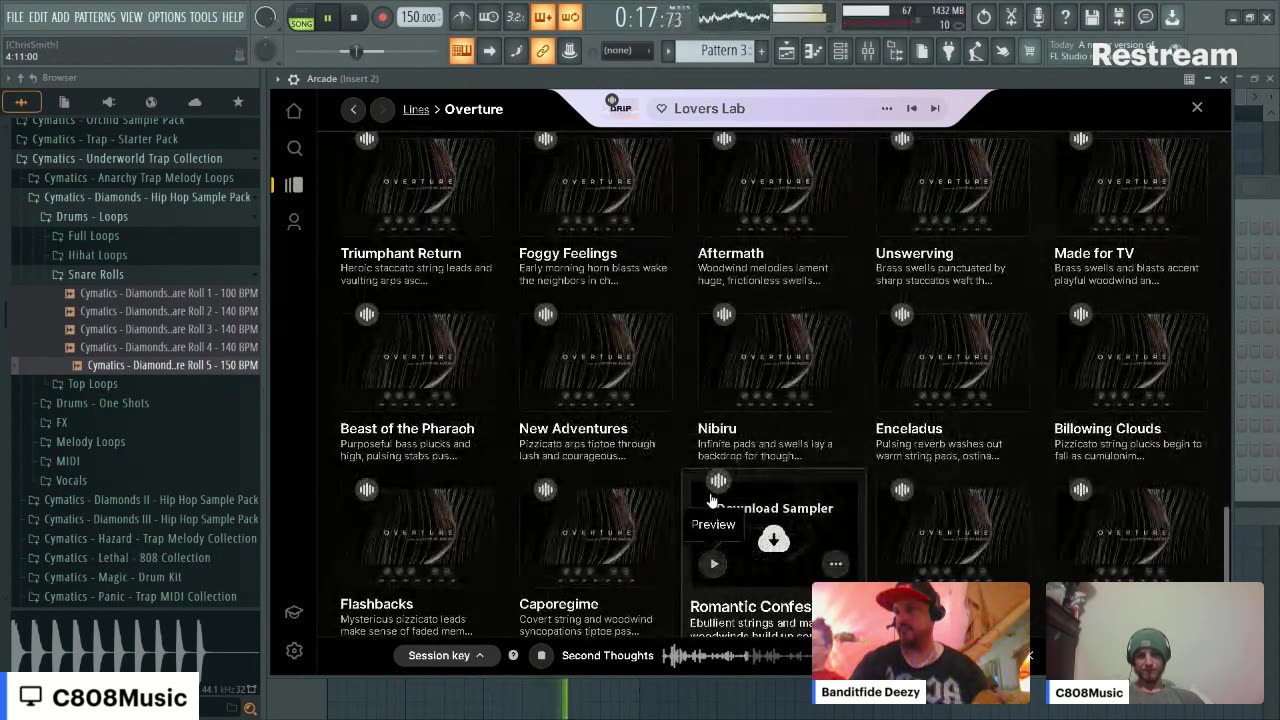This screenshot has height=720, width=1280.
Task: Open the Arcade home icon
Action: [x=294, y=111]
